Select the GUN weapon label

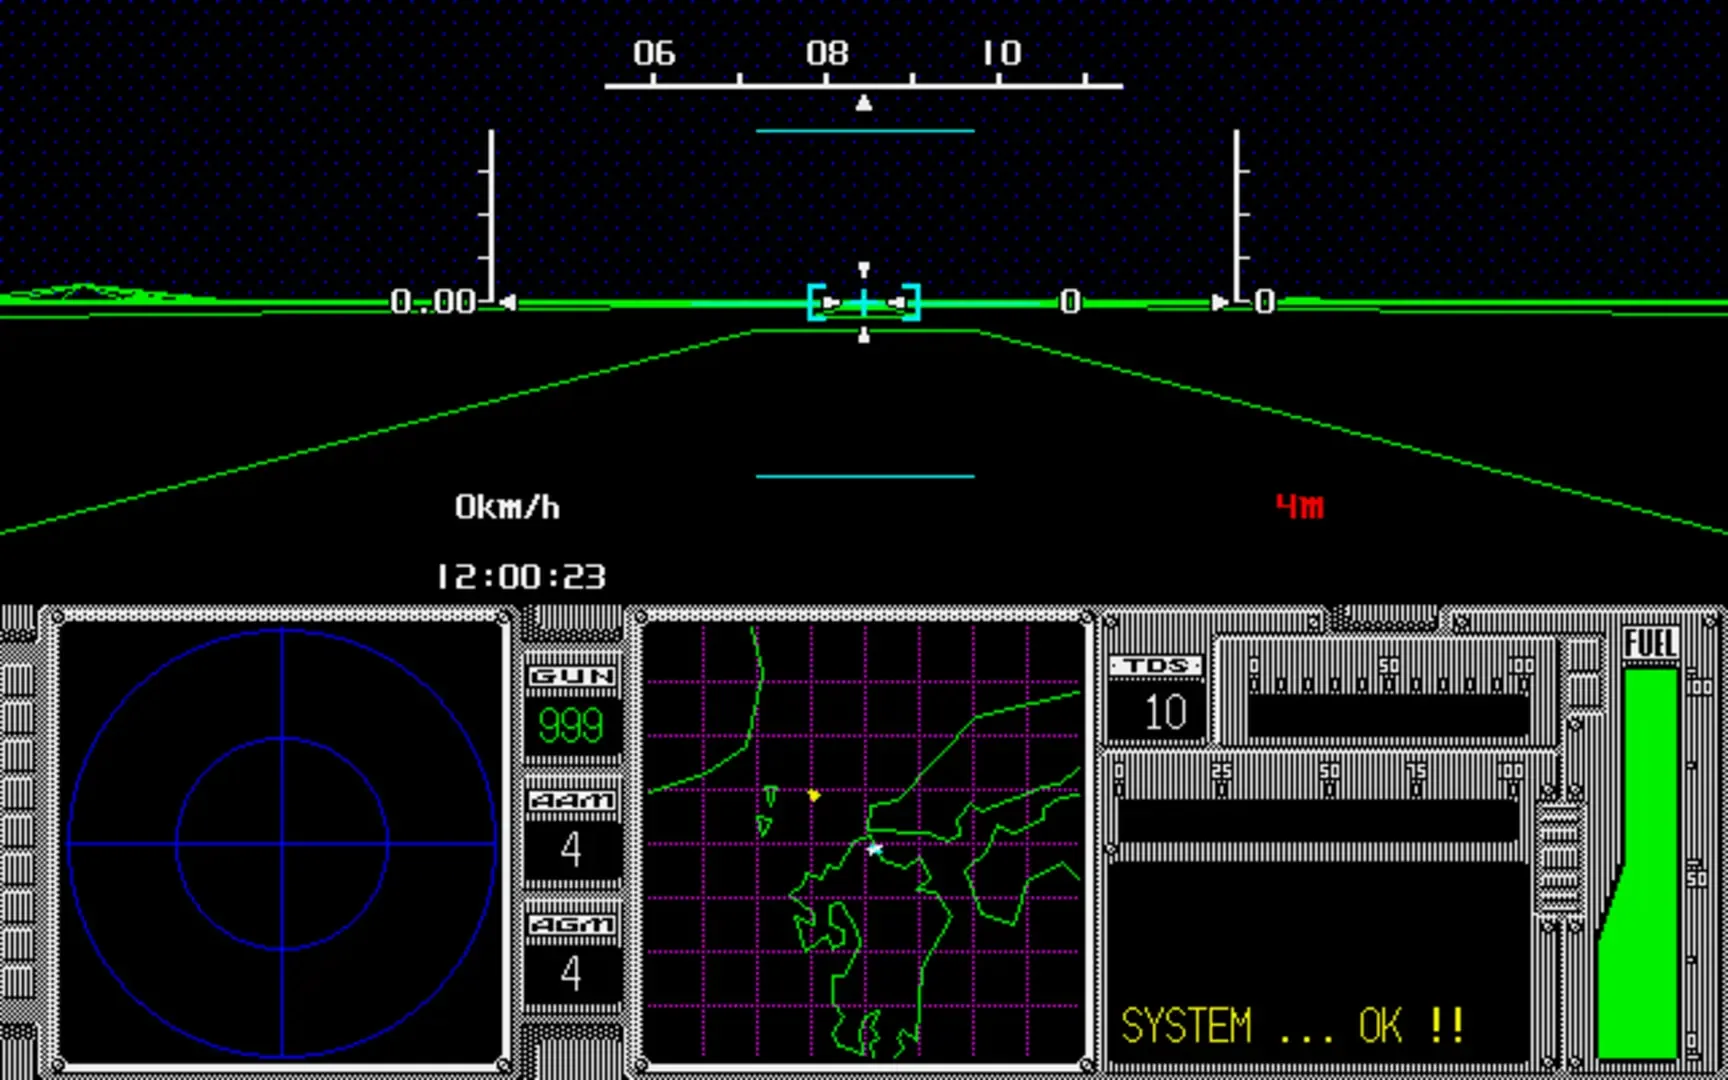(x=571, y=676)
